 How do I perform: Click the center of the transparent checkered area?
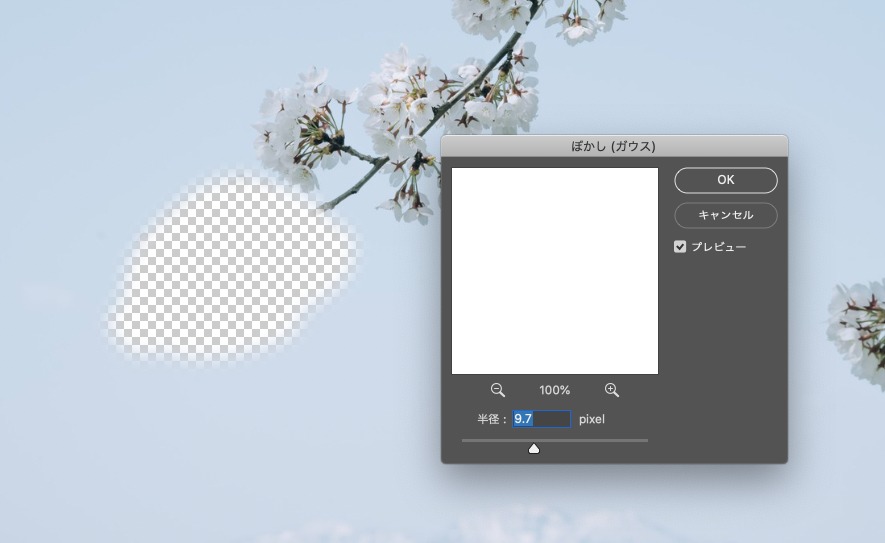(233, 270)
